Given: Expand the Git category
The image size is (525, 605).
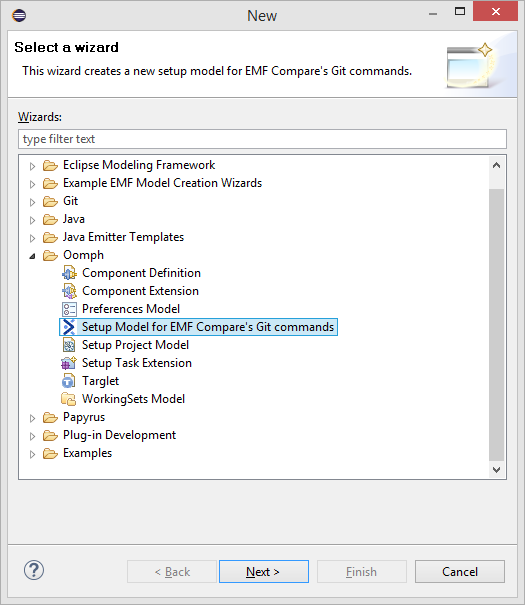Looking at the screenshot, I should tap(32, 202).
